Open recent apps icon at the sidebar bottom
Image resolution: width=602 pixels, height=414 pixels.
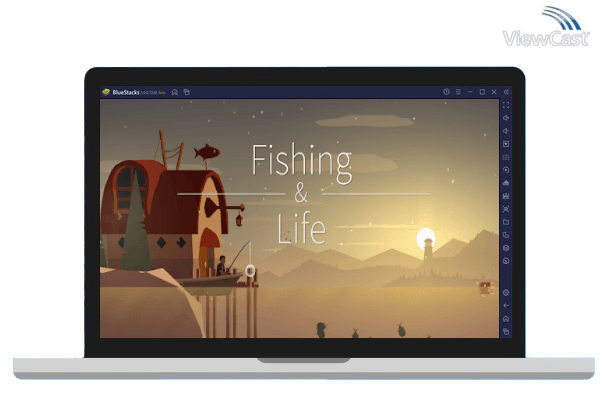click(506, 332)
